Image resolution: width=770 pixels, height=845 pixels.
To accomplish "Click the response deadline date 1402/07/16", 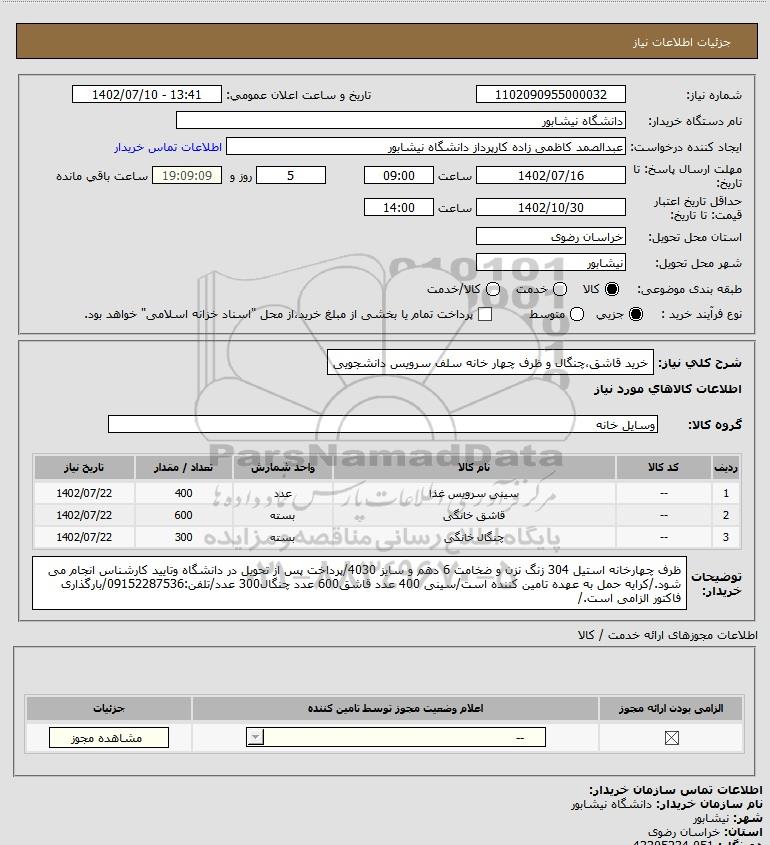I will click(x=551, y=175).
